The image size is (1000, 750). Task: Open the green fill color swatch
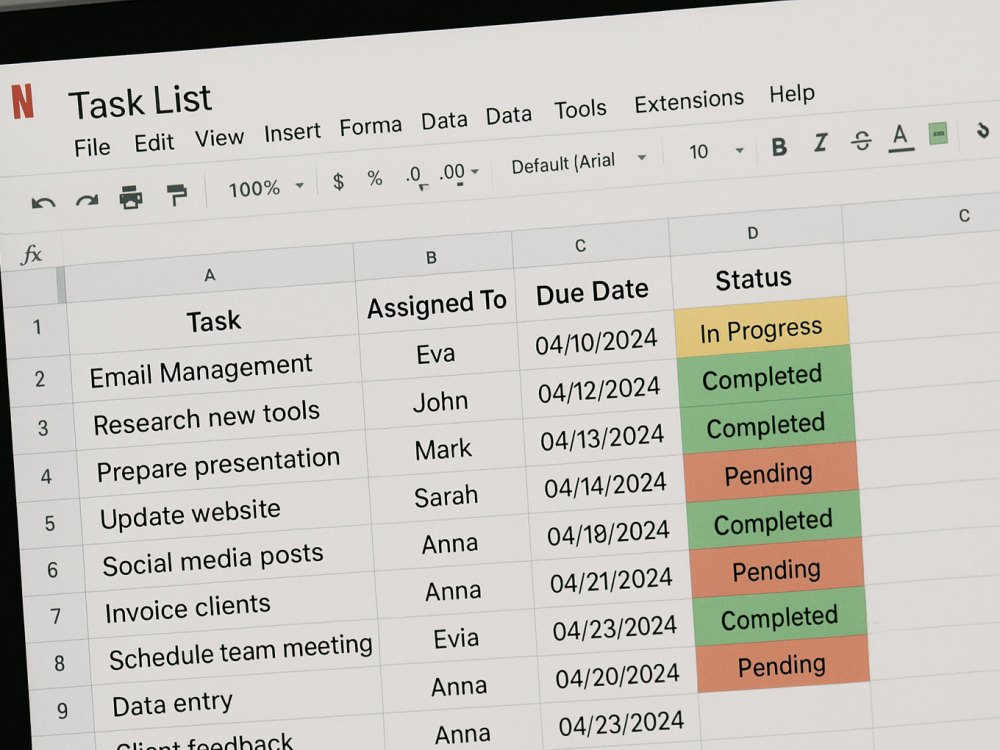pos(938,133)
